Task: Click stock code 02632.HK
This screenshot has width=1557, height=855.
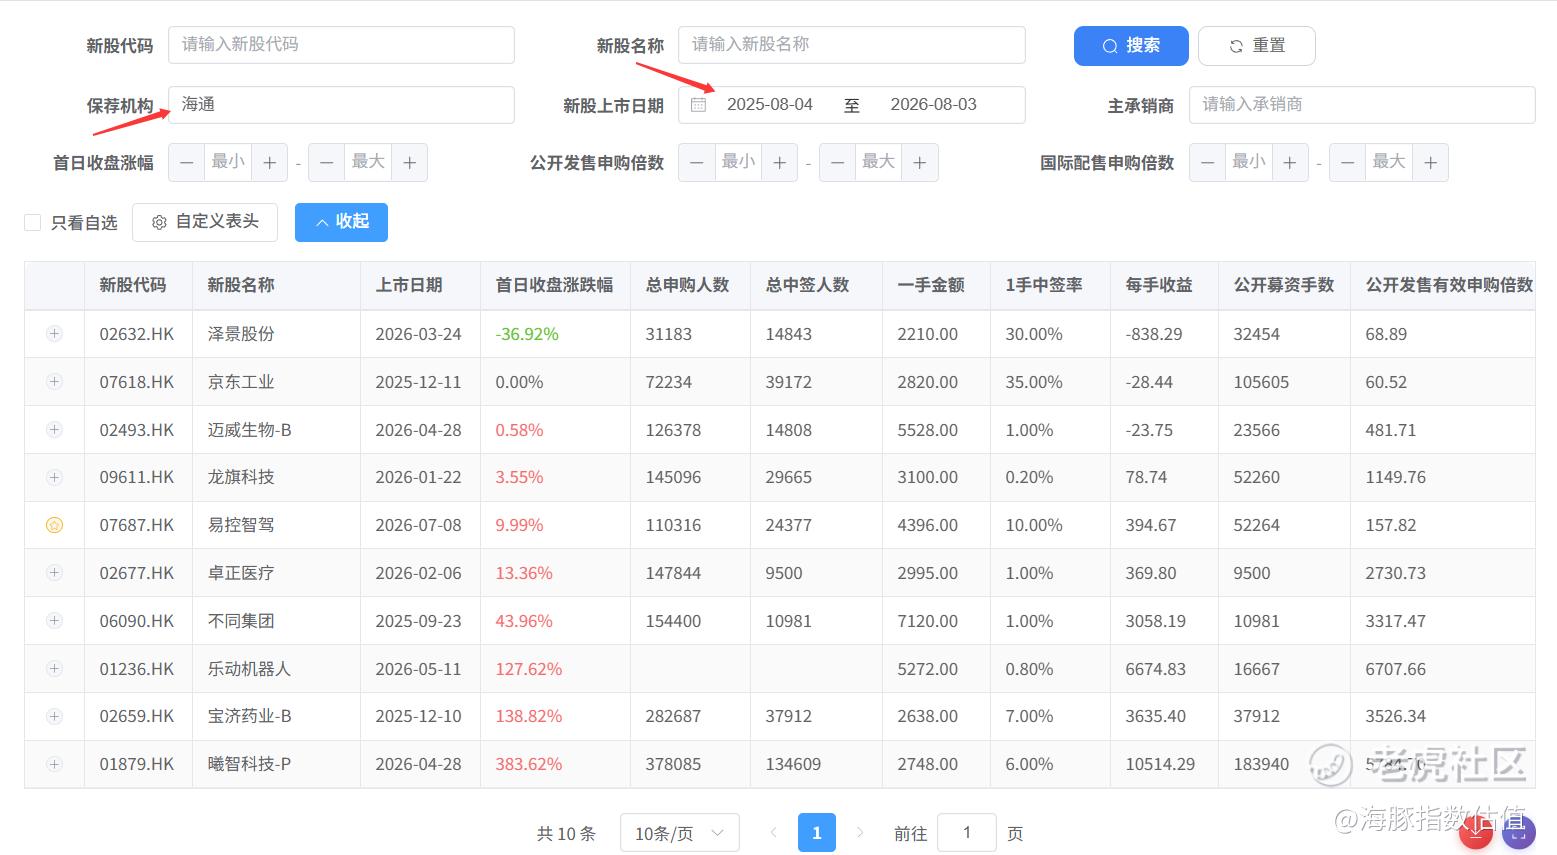Action: pos(137,335)
